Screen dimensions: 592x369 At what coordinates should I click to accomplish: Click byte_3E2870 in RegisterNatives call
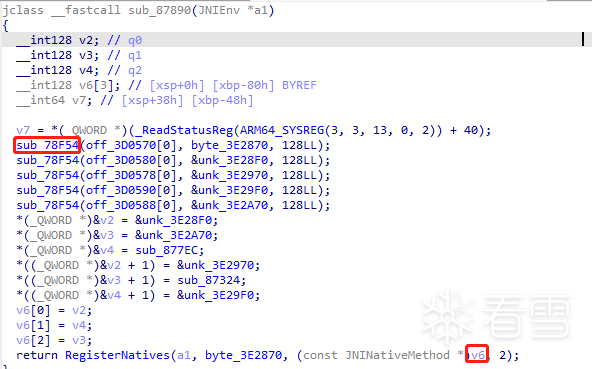click(244, 355)
